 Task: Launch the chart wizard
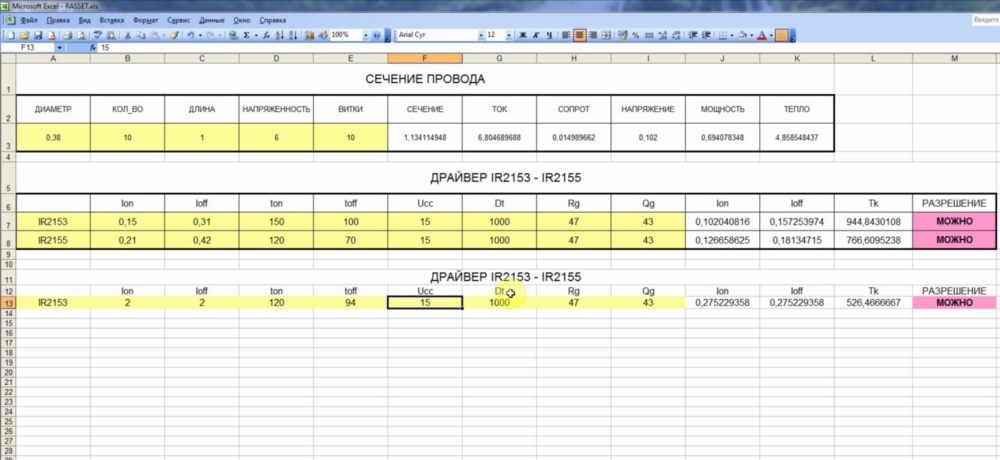point(309,35)
